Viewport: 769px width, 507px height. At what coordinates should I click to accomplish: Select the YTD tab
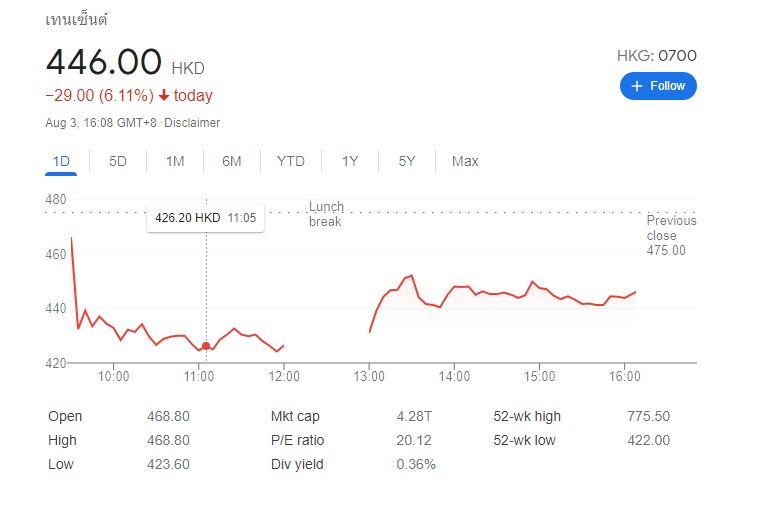tap(290, 161)
